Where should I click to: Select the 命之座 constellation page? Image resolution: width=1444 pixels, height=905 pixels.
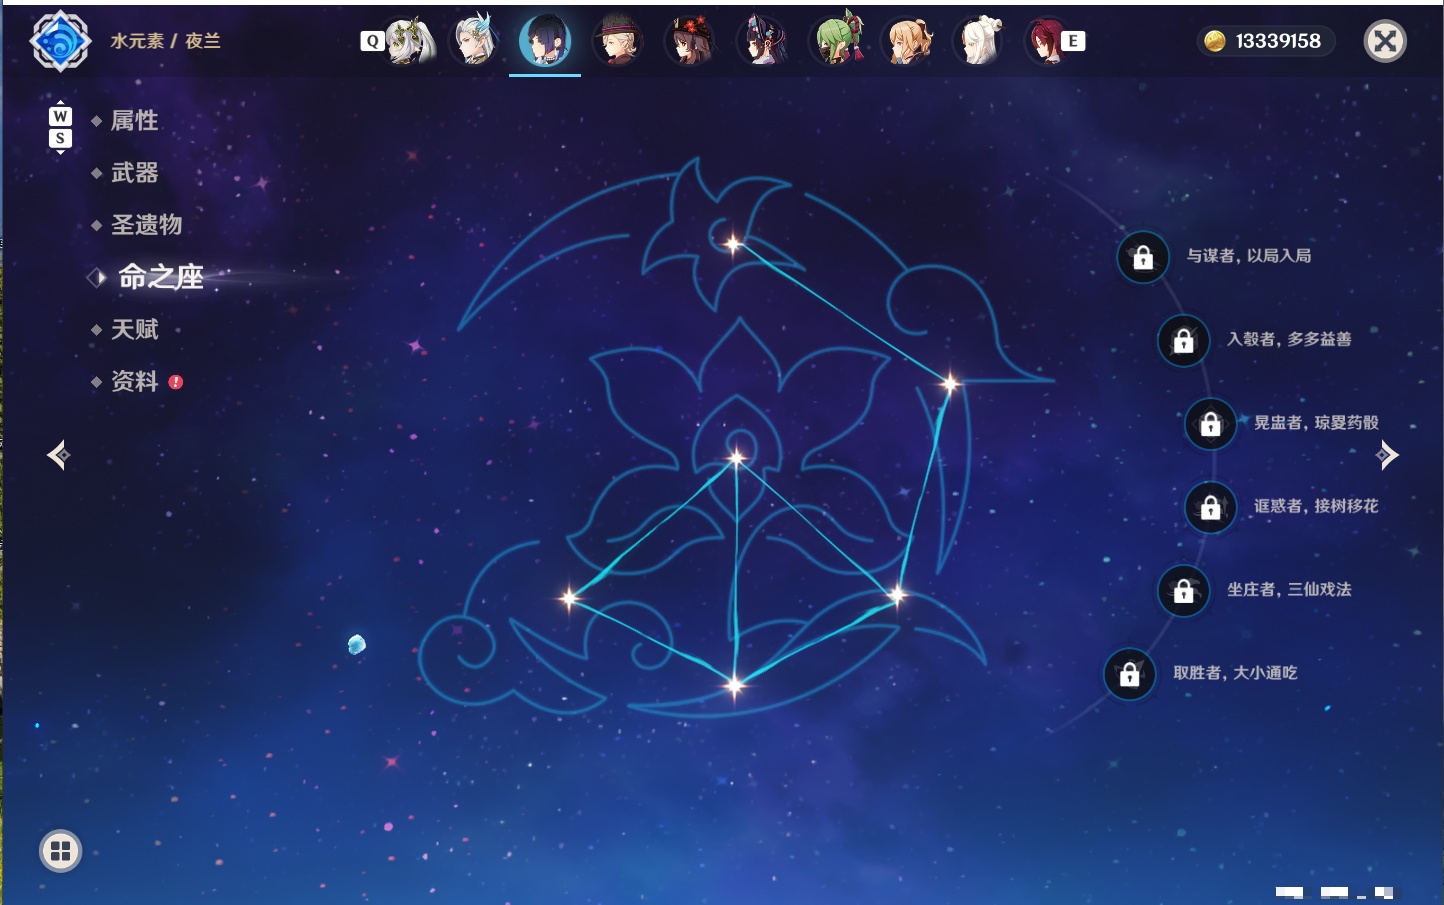pos(160,277)
